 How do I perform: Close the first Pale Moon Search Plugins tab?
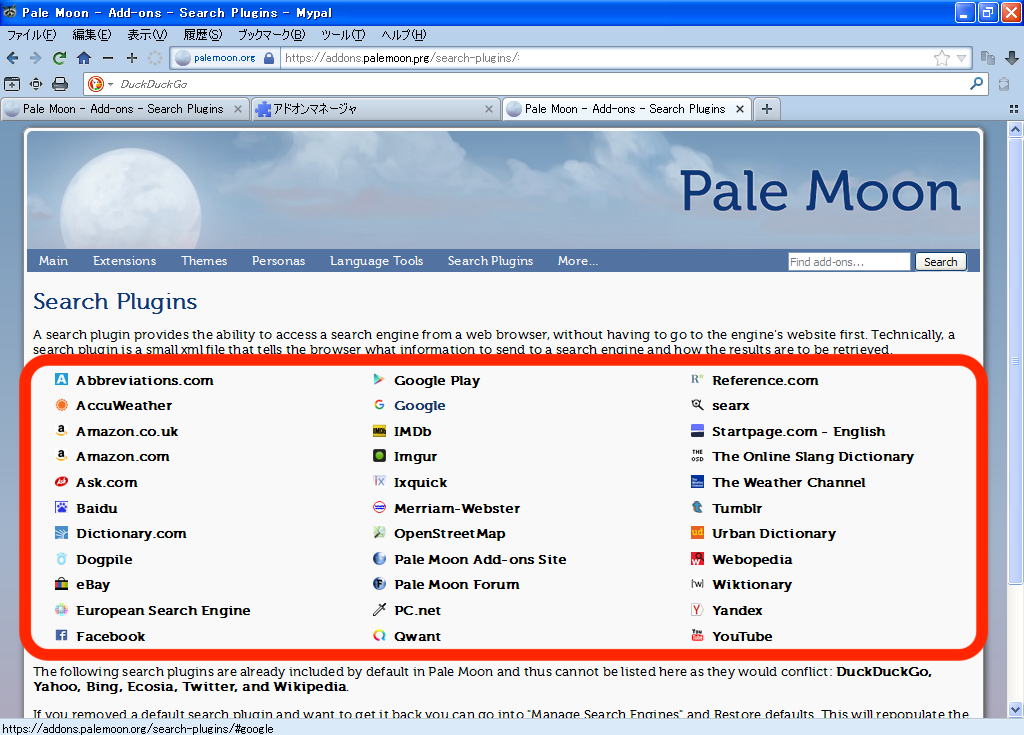click(x=238, y=109)
